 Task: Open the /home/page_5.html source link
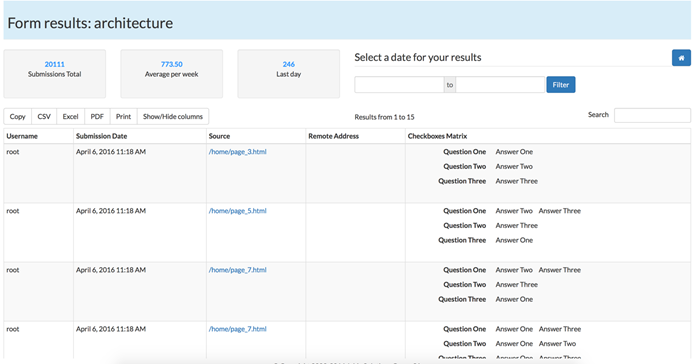click(x=238, y=211)
